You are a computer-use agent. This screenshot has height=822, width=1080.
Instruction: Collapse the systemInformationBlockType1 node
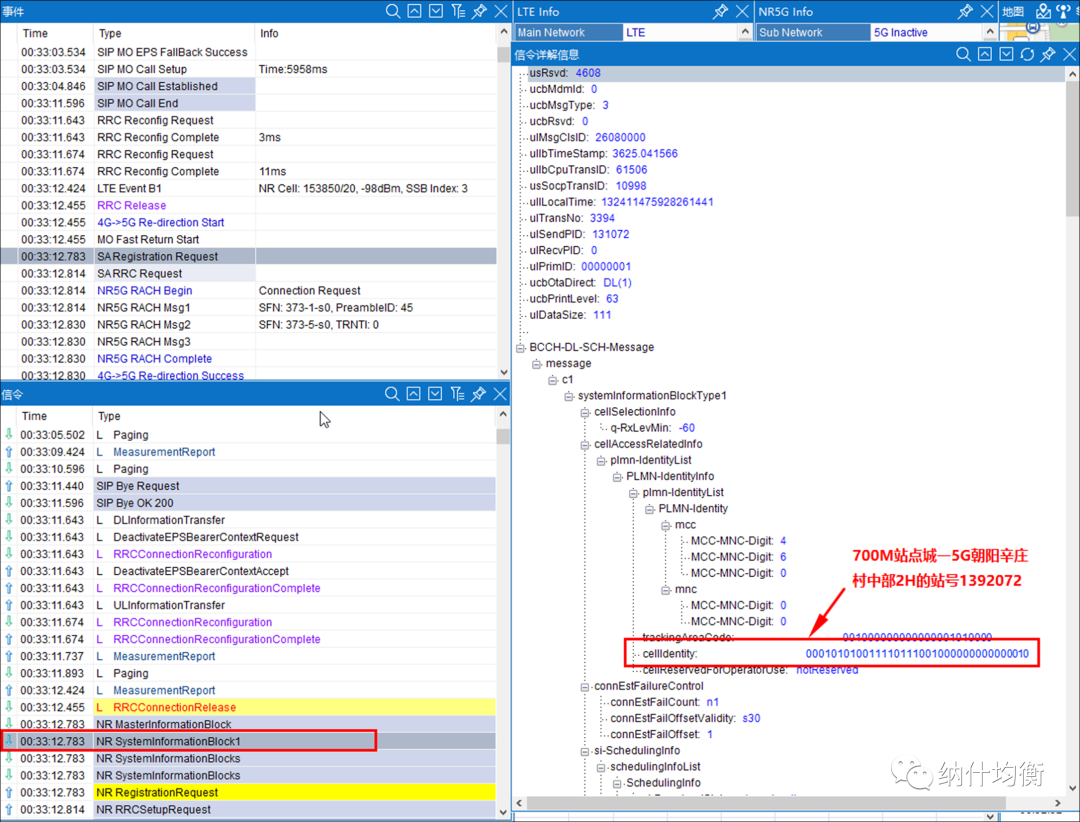[x=569, y=396]
